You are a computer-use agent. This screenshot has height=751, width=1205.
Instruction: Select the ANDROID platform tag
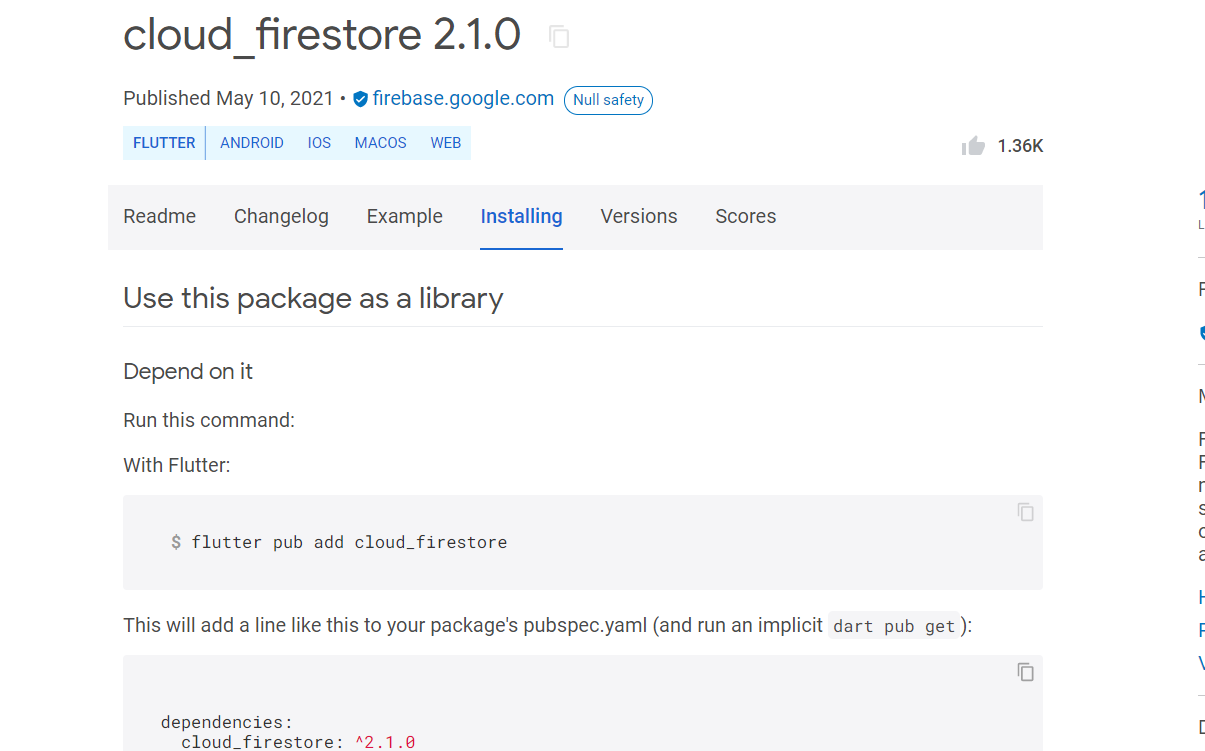tap(252, 143)
